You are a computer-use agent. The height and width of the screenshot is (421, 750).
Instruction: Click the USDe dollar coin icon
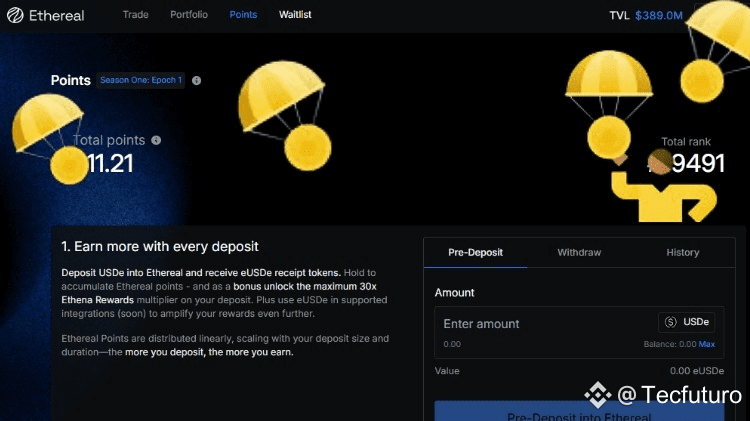[x=671, y=322]
